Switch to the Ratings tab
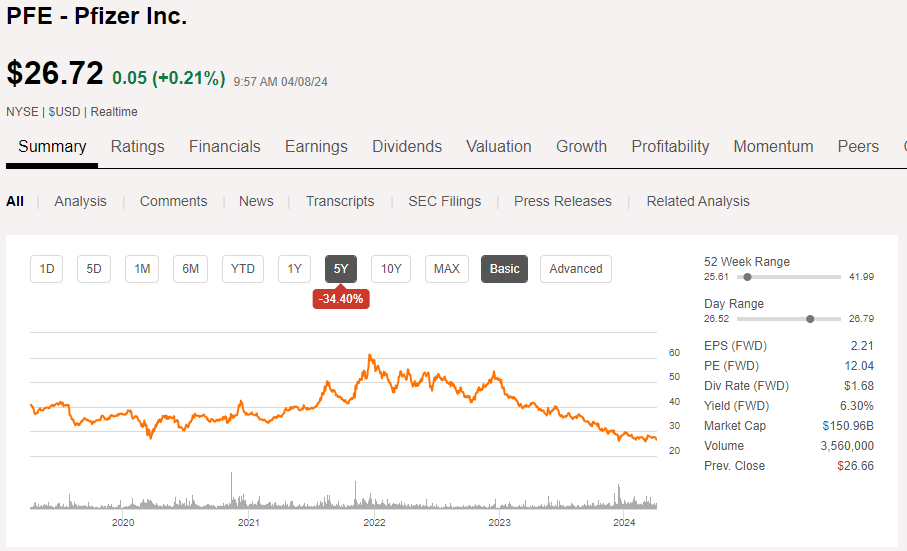The image size is (907, 551). tap(138, 147)
